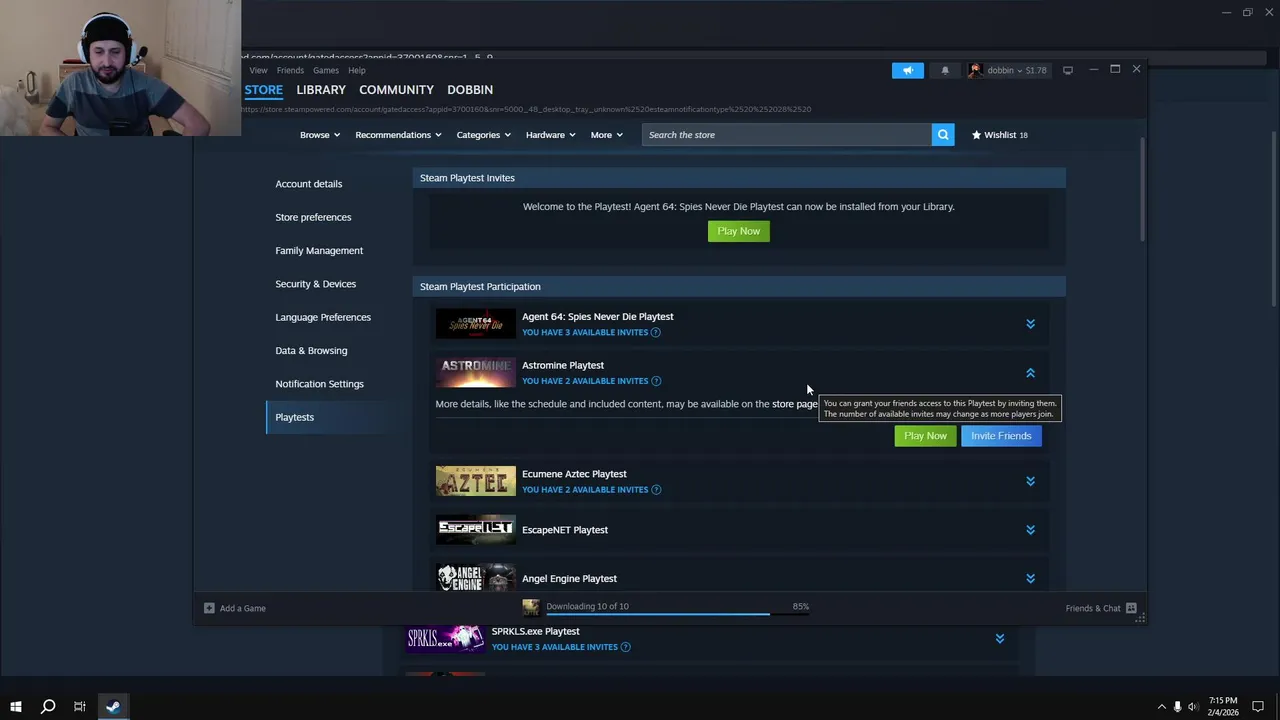Image resolution: width=1280 pixels, height=720 pixels.
Task: Open Family Management in sidebar
Action: click(319, 251)
